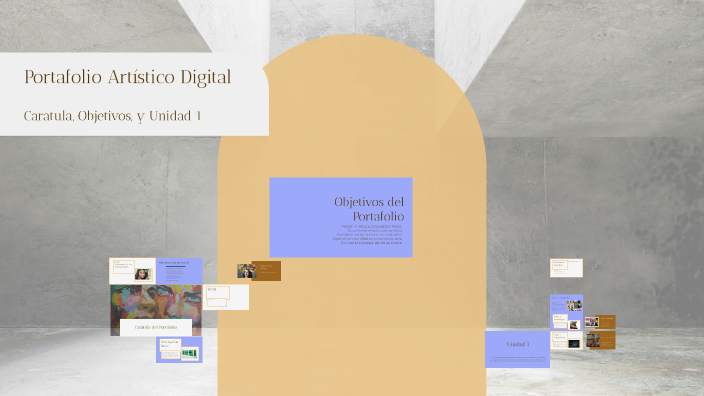
Task: Select the paragraph under "Objetivos del Portafolio"
Action: 368,235
